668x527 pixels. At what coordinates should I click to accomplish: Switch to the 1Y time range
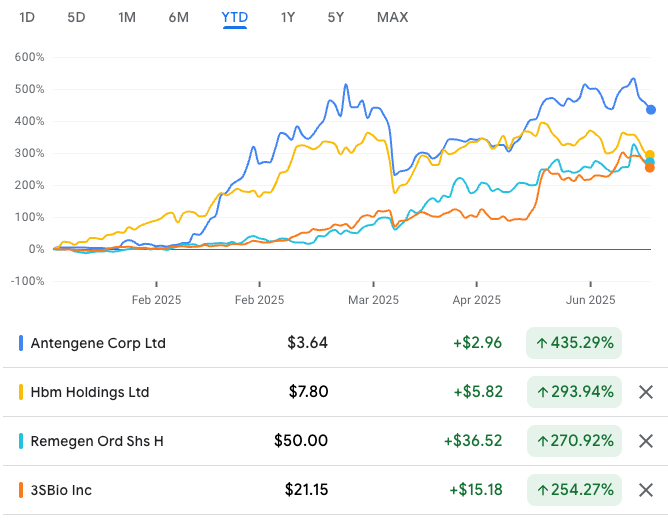[288, 17]
